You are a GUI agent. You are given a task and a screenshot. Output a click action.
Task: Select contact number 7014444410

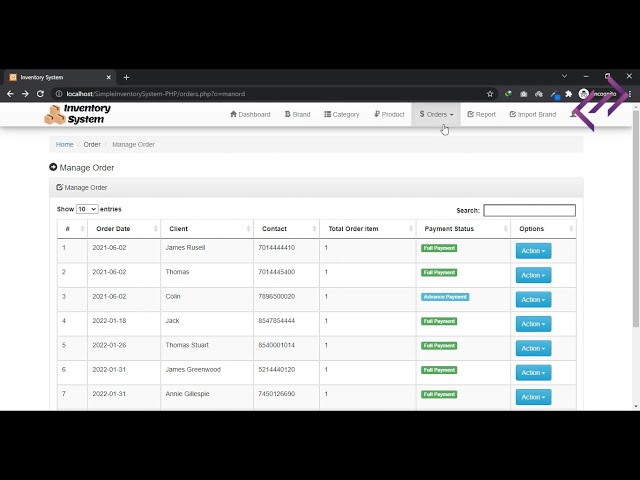pyautogui.click(x=276, y=247)
